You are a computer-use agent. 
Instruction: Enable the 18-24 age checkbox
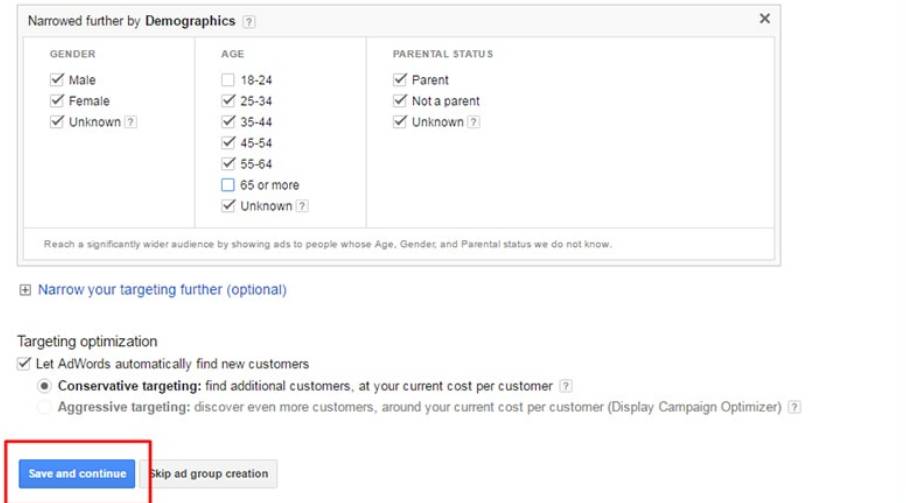tap(228, 80)
